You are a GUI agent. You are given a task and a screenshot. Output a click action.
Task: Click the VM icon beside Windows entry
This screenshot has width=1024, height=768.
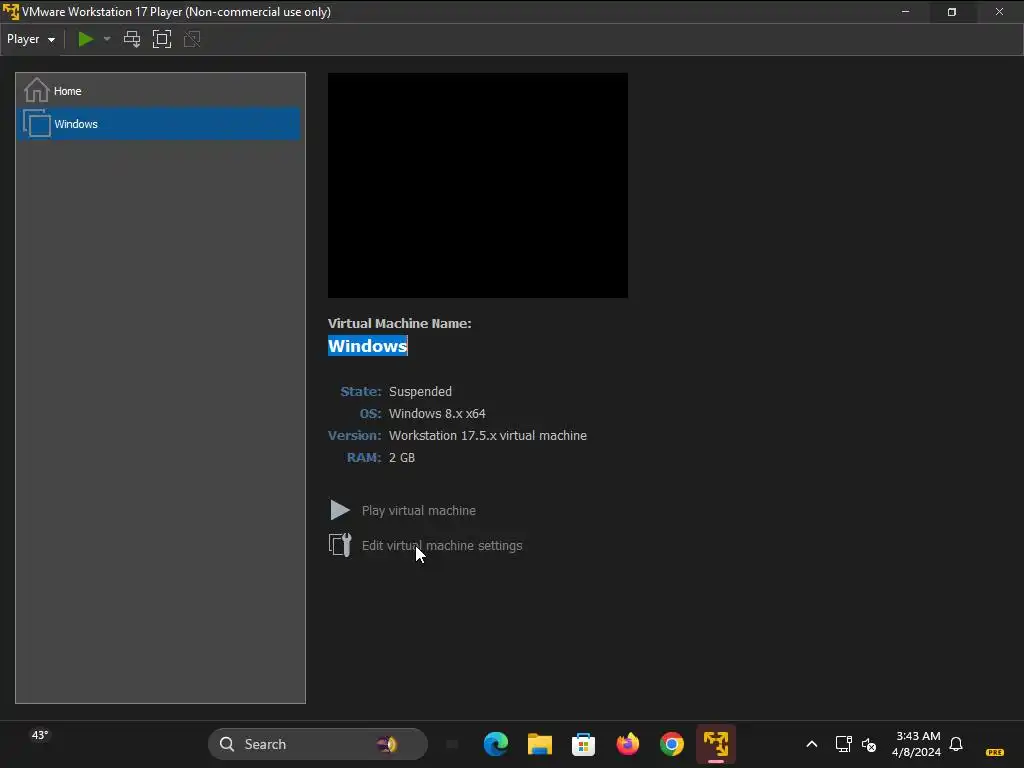click(37, 123)
